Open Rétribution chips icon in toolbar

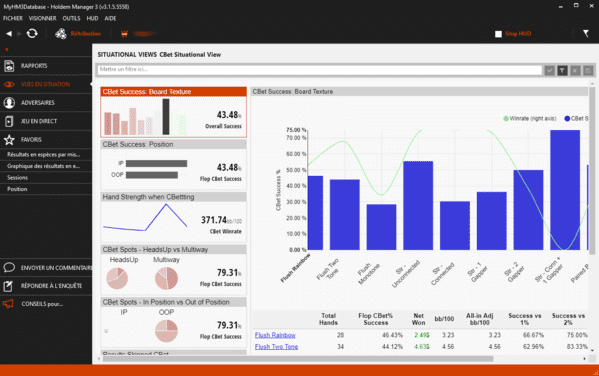[x=61, y=34]
